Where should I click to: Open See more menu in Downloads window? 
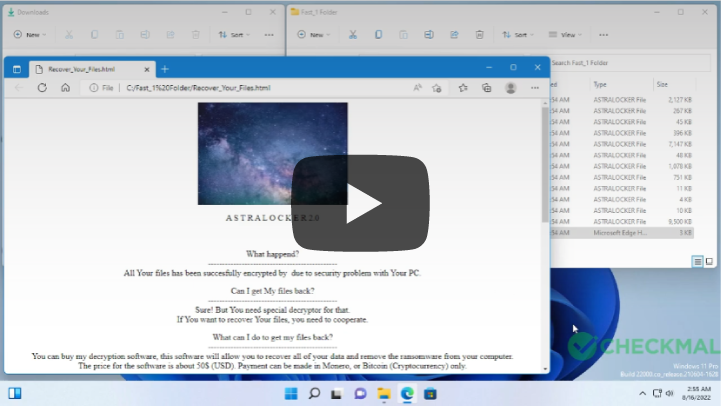point(269,34)
